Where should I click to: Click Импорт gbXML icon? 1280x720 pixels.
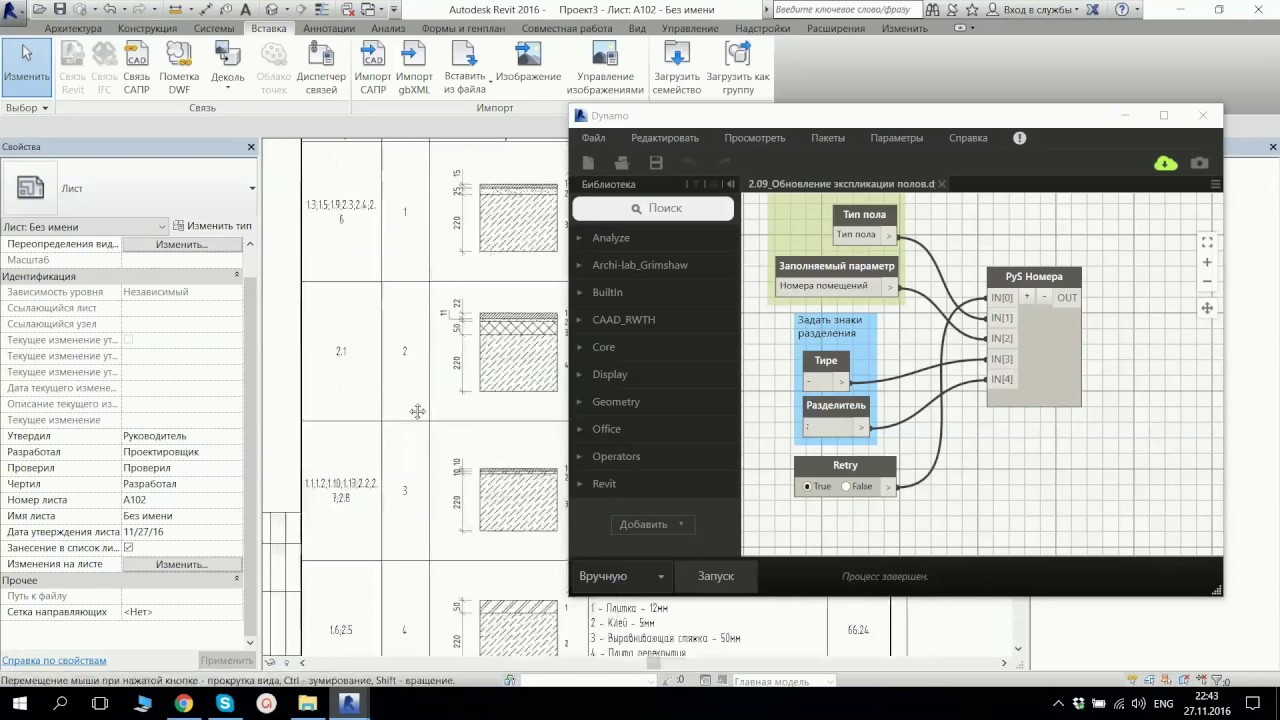coord(414,68)
